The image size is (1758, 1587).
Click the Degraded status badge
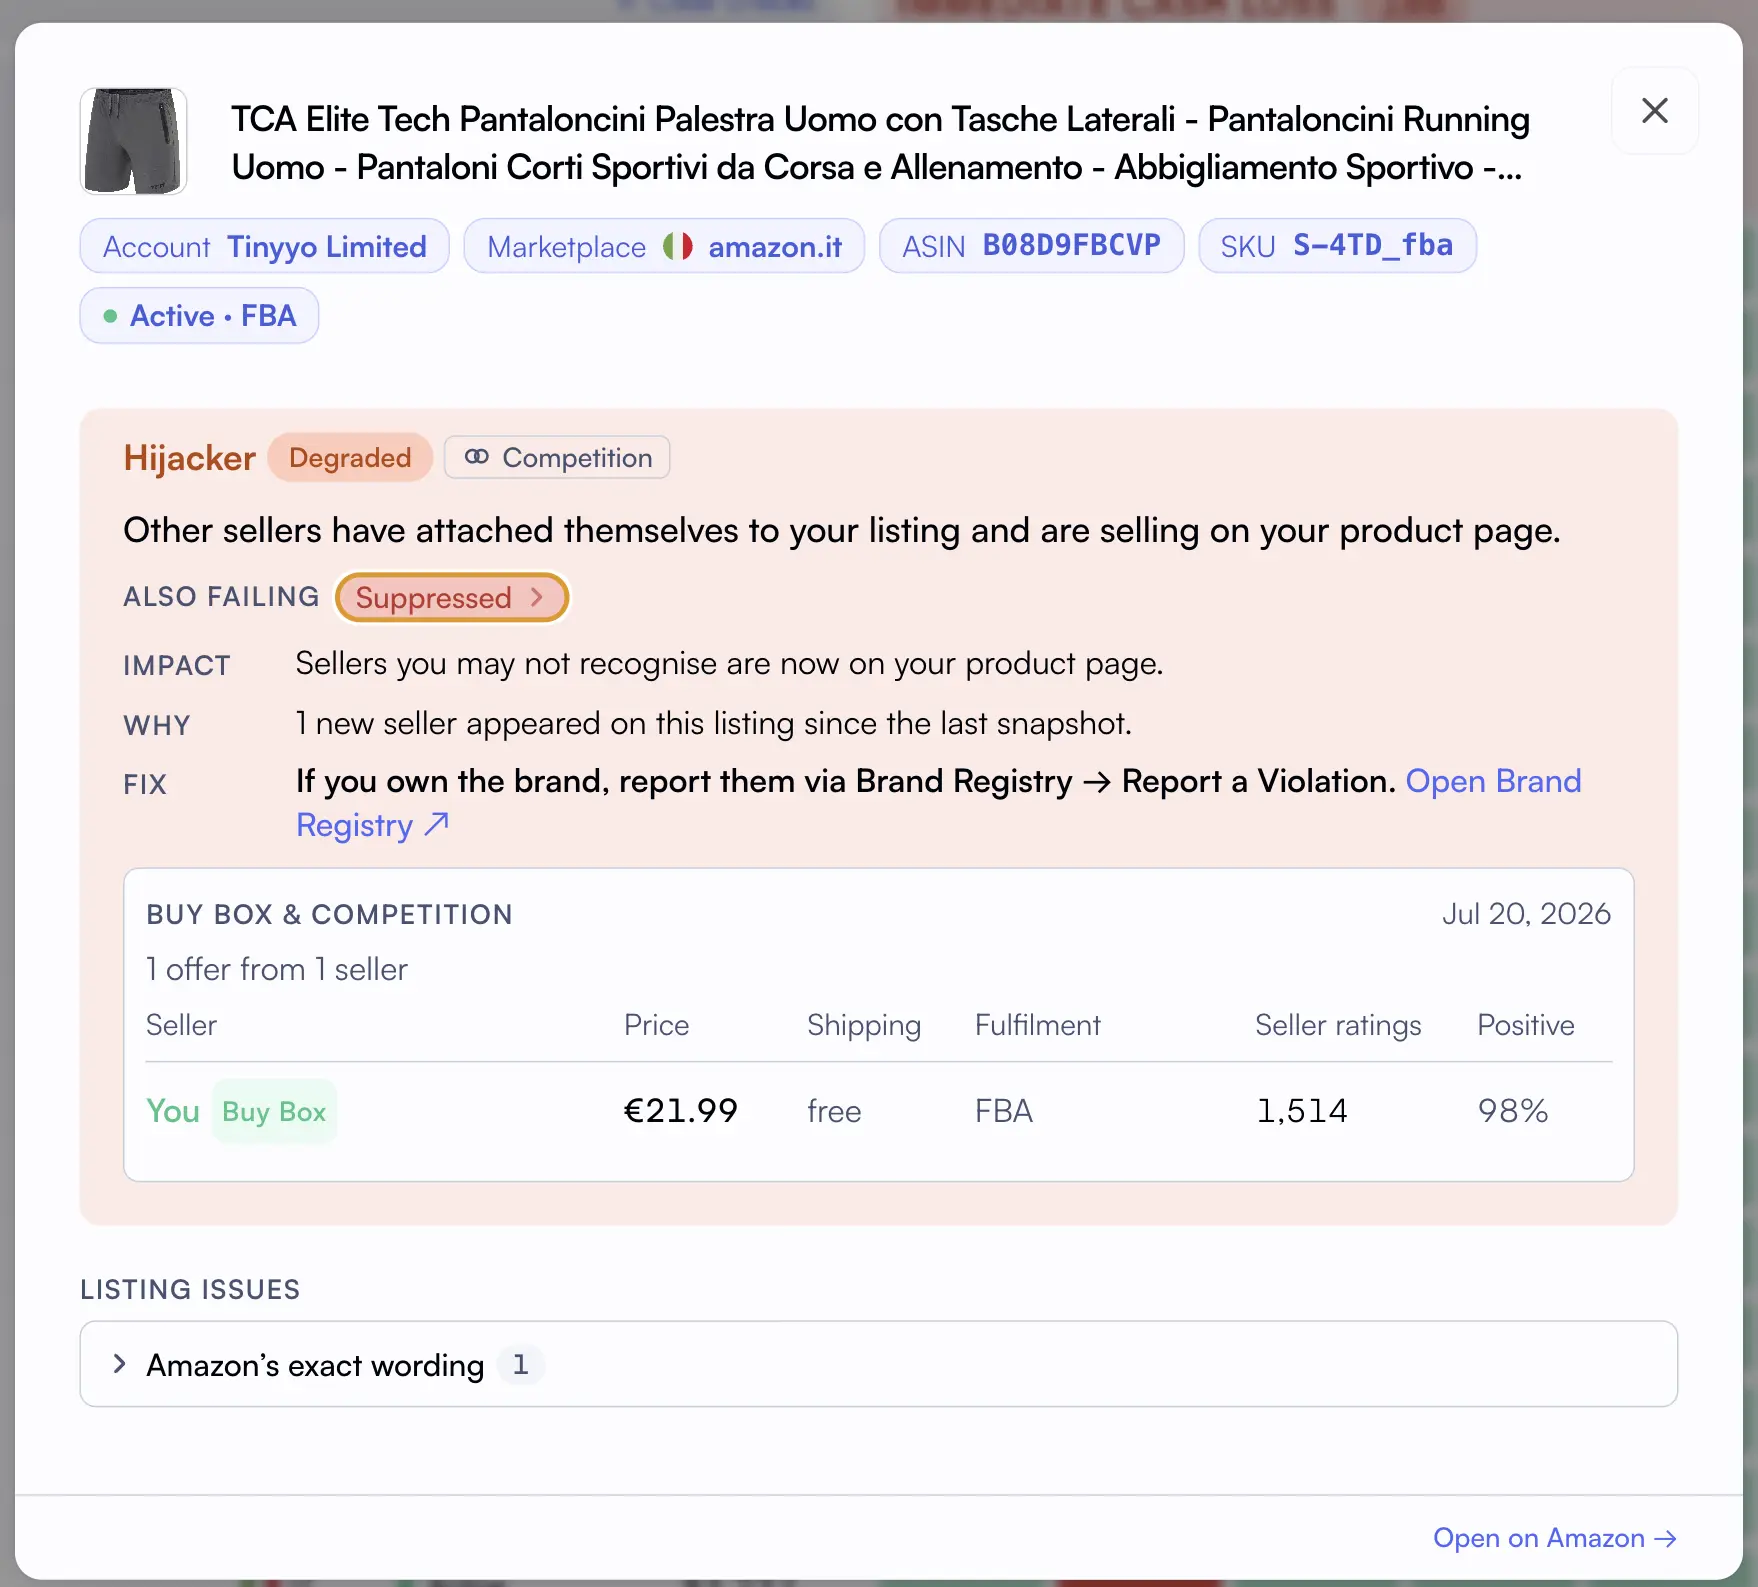[350, 458]
